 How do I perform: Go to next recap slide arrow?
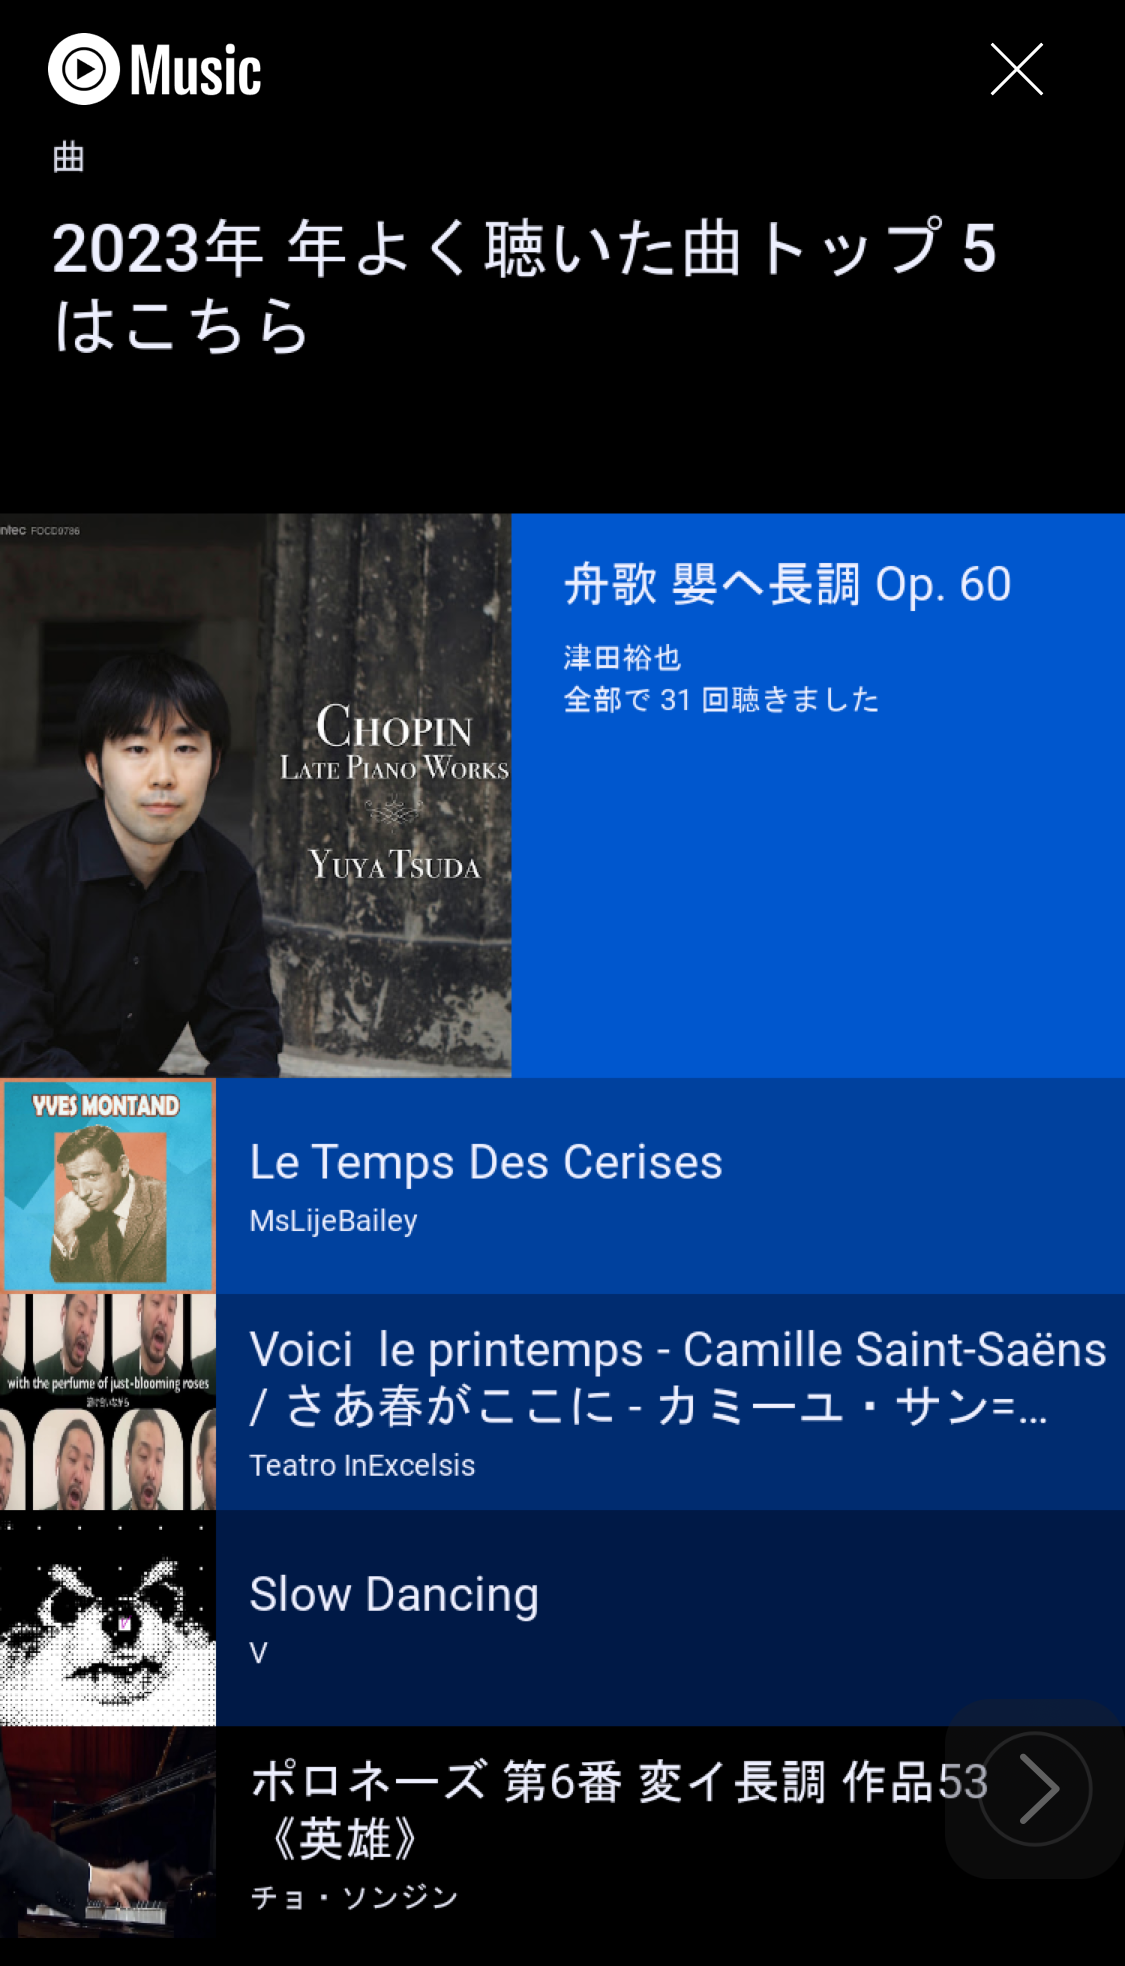(x=1034, y=1788)
